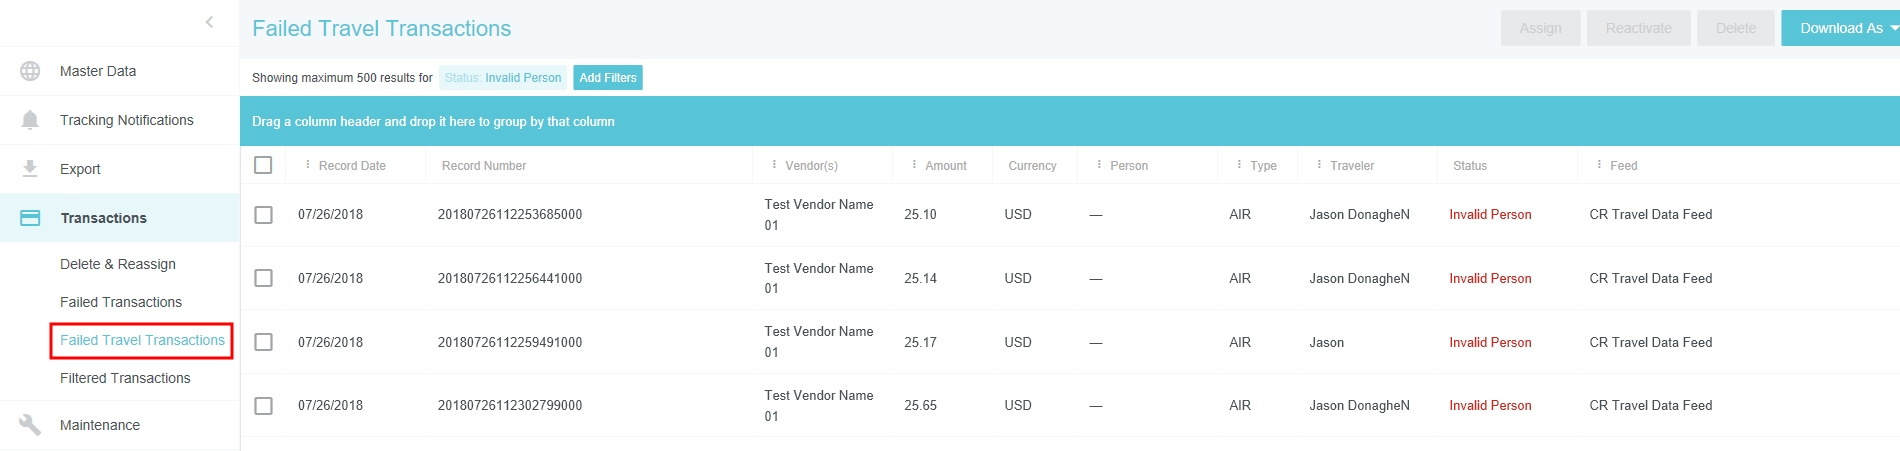Check the row for record 20180726112253685000
Screen dimensions: 1900x451
coord(263,215)
